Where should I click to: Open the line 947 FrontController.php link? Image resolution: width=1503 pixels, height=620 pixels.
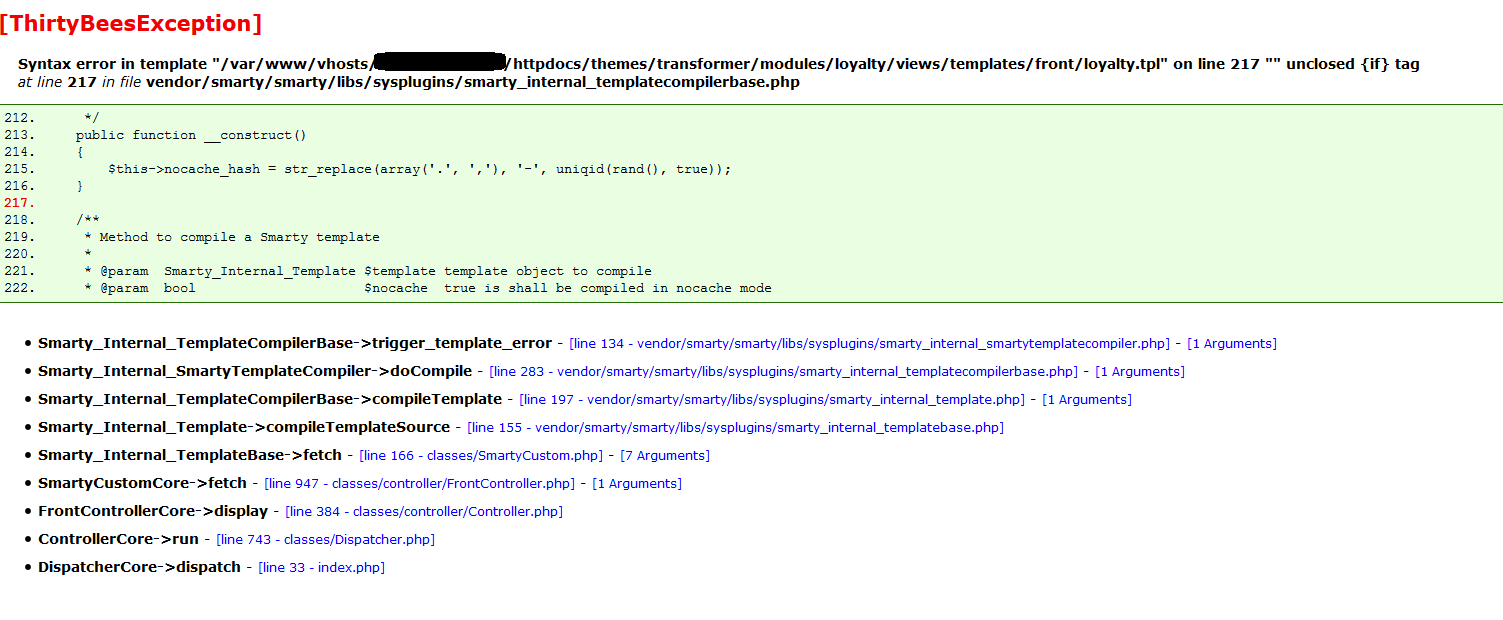click(x=419, y=484)
